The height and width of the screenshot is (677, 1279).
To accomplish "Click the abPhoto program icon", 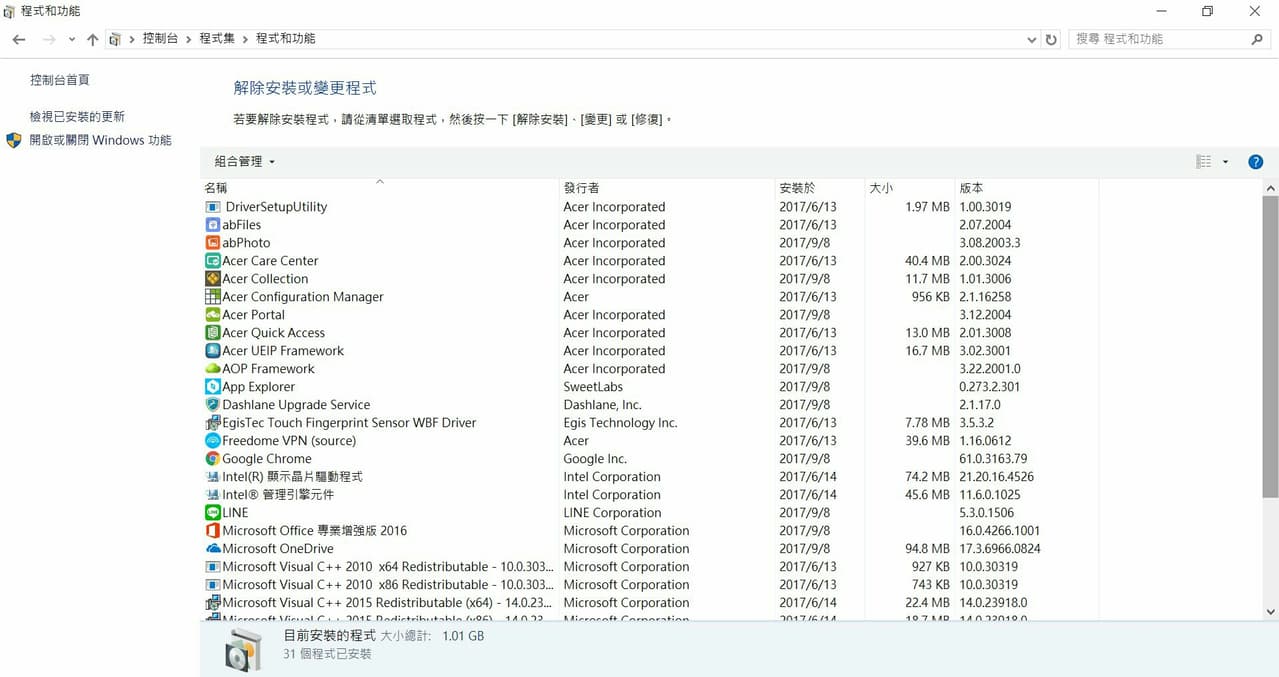I will click(212, 243).
